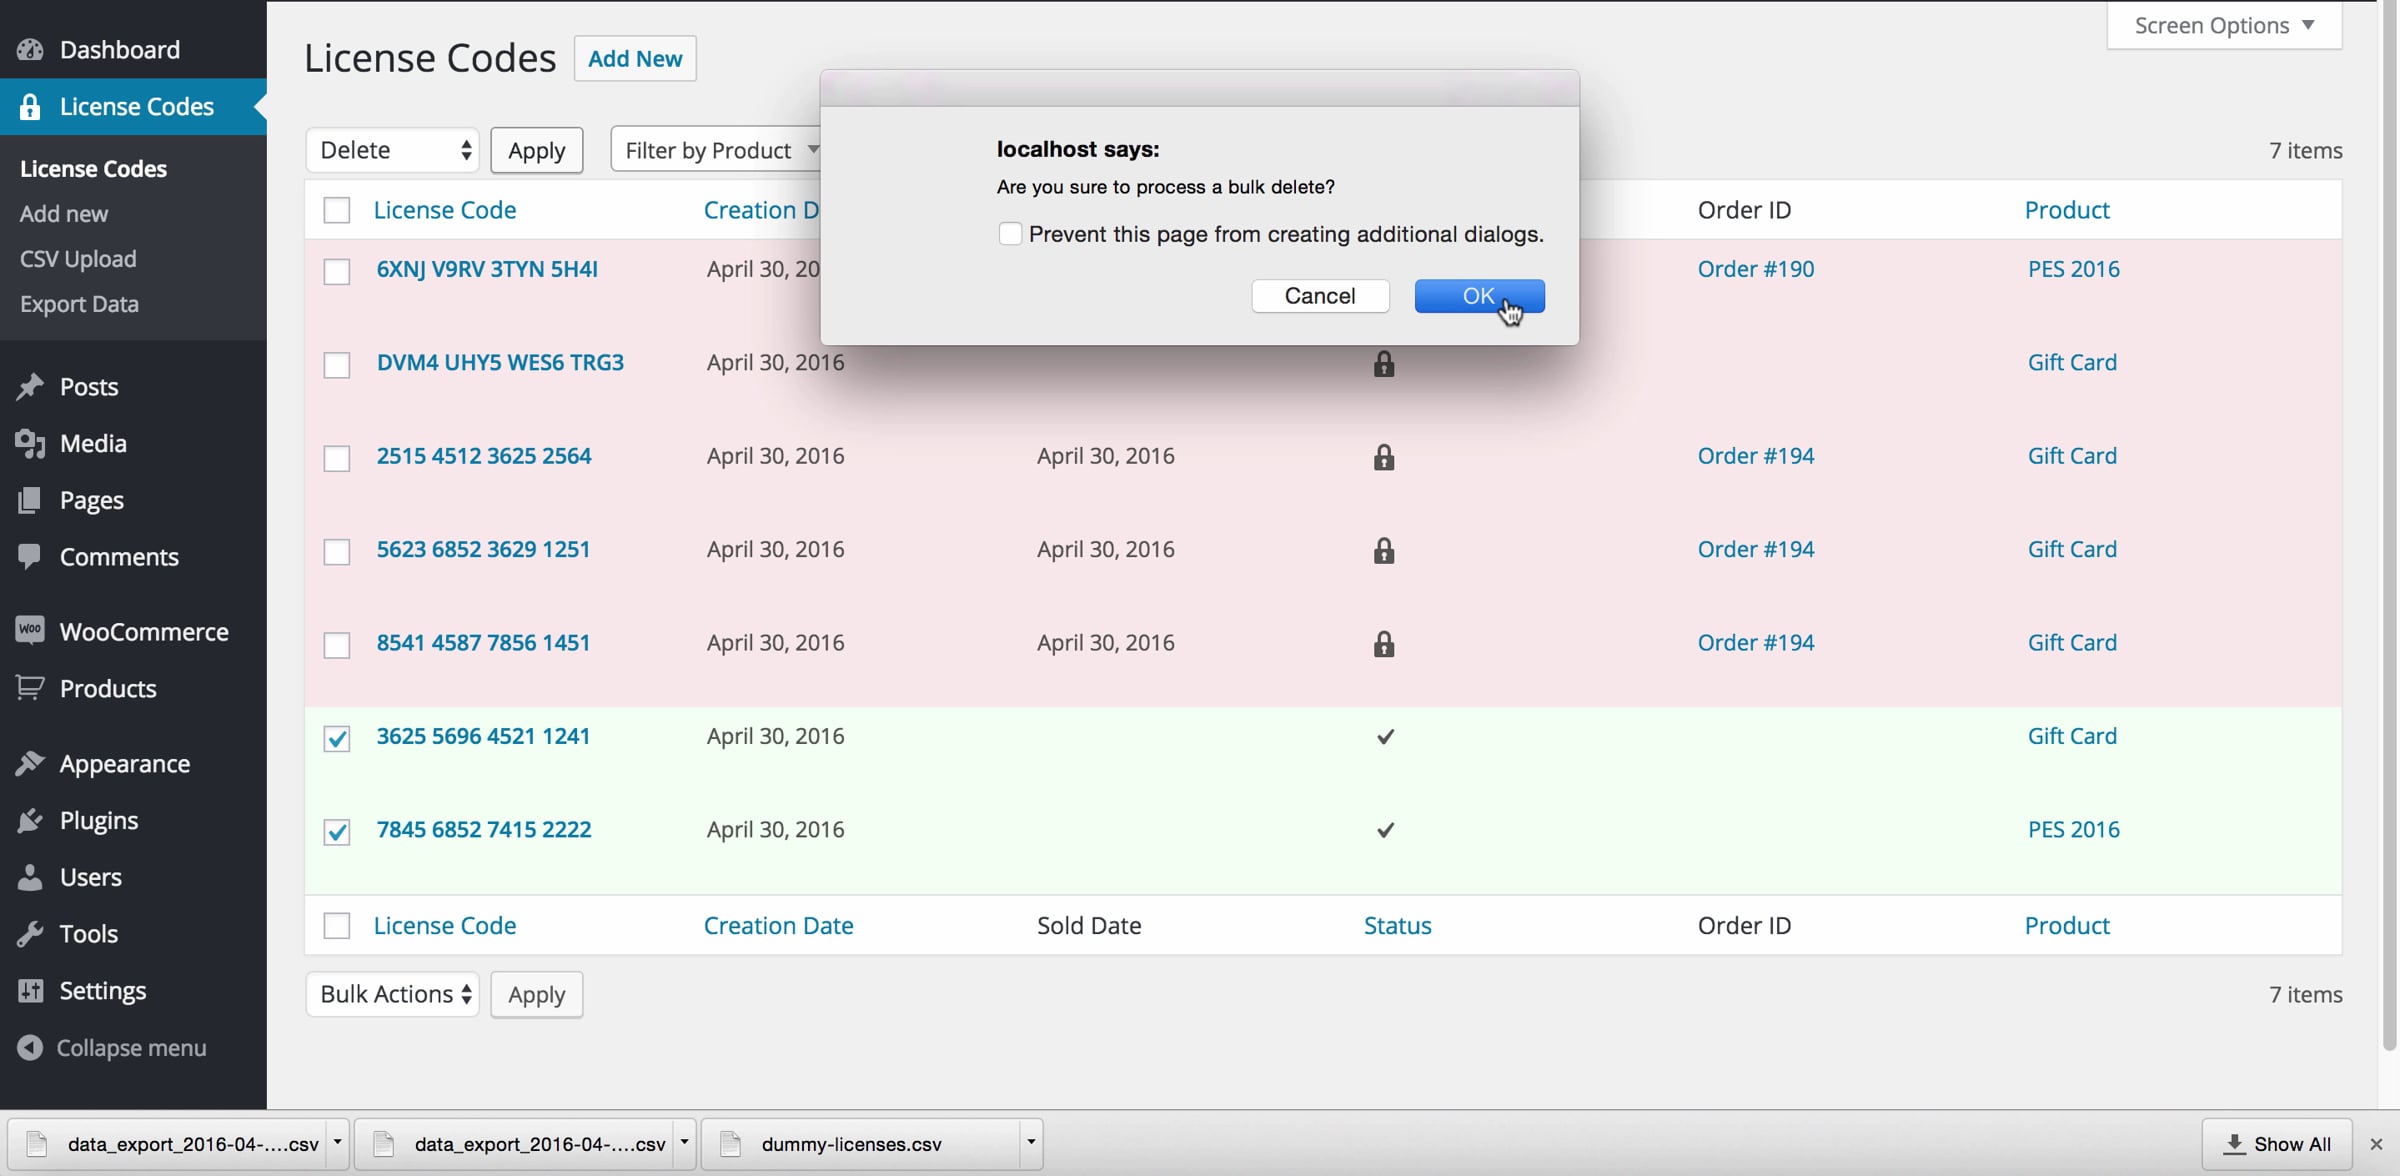Viewport: 2400px width, 1176px height.
Task: Click lock status icon for 8541 4587 7856 1451
Action: [1384, 643]
